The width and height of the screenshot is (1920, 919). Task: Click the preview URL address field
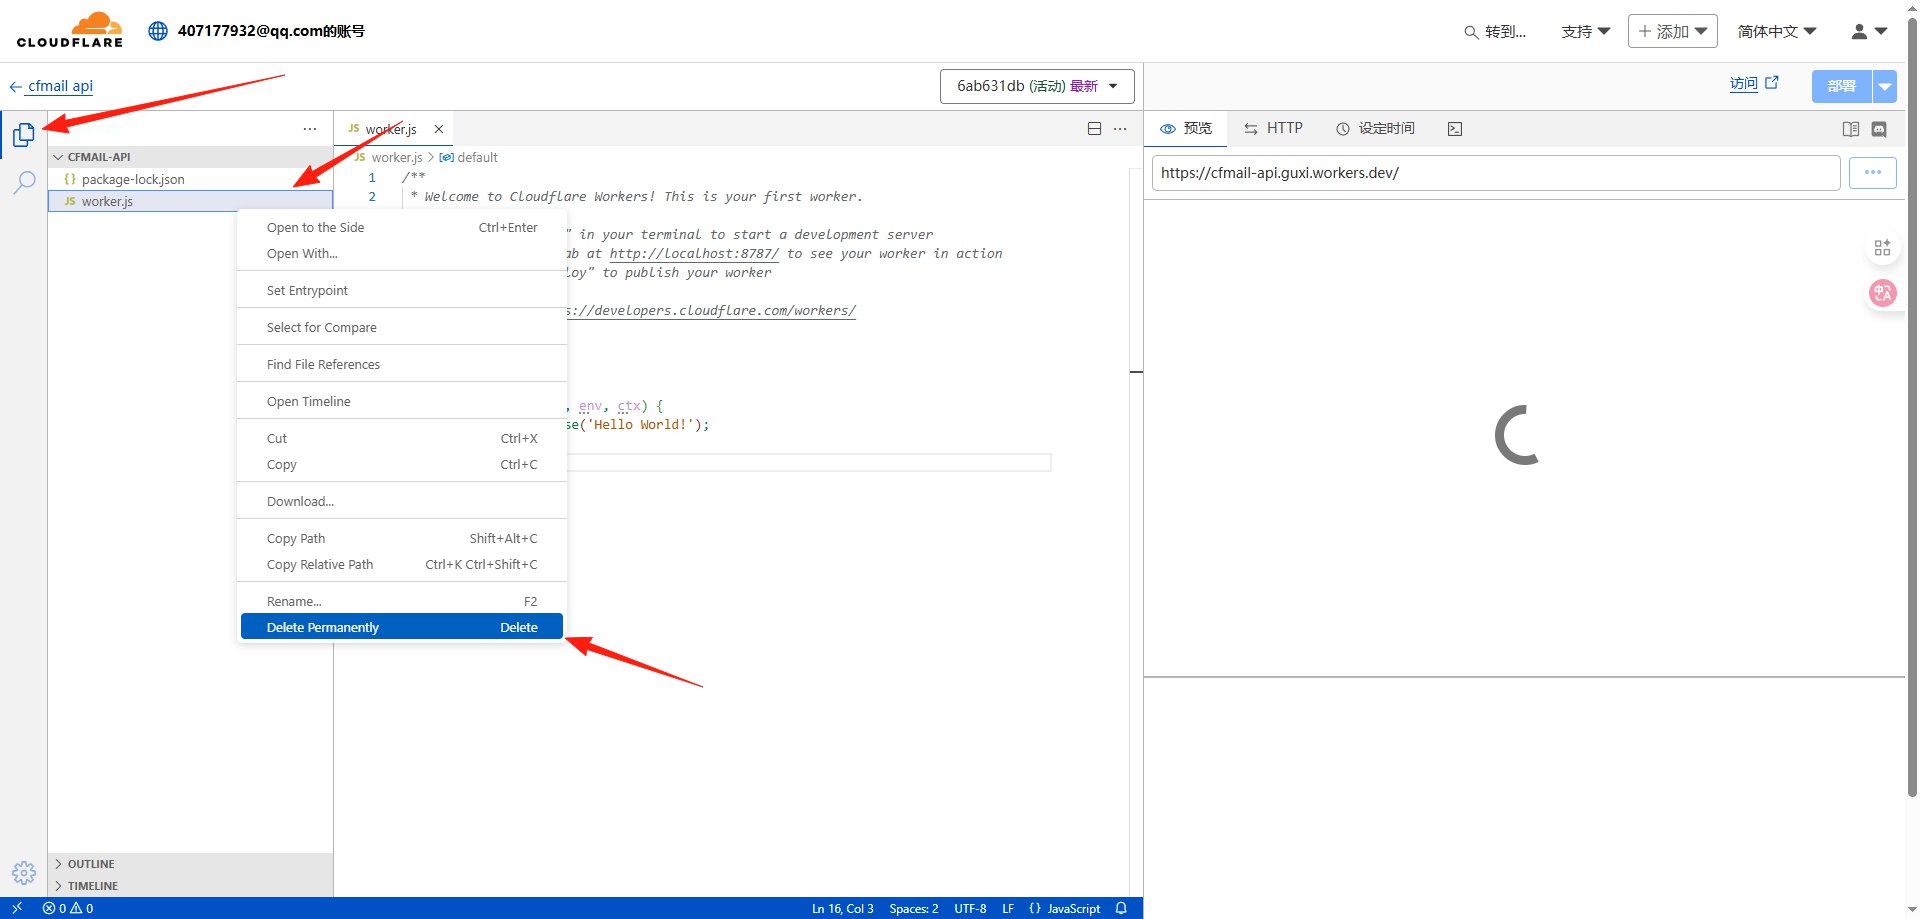pos(1495,173)
